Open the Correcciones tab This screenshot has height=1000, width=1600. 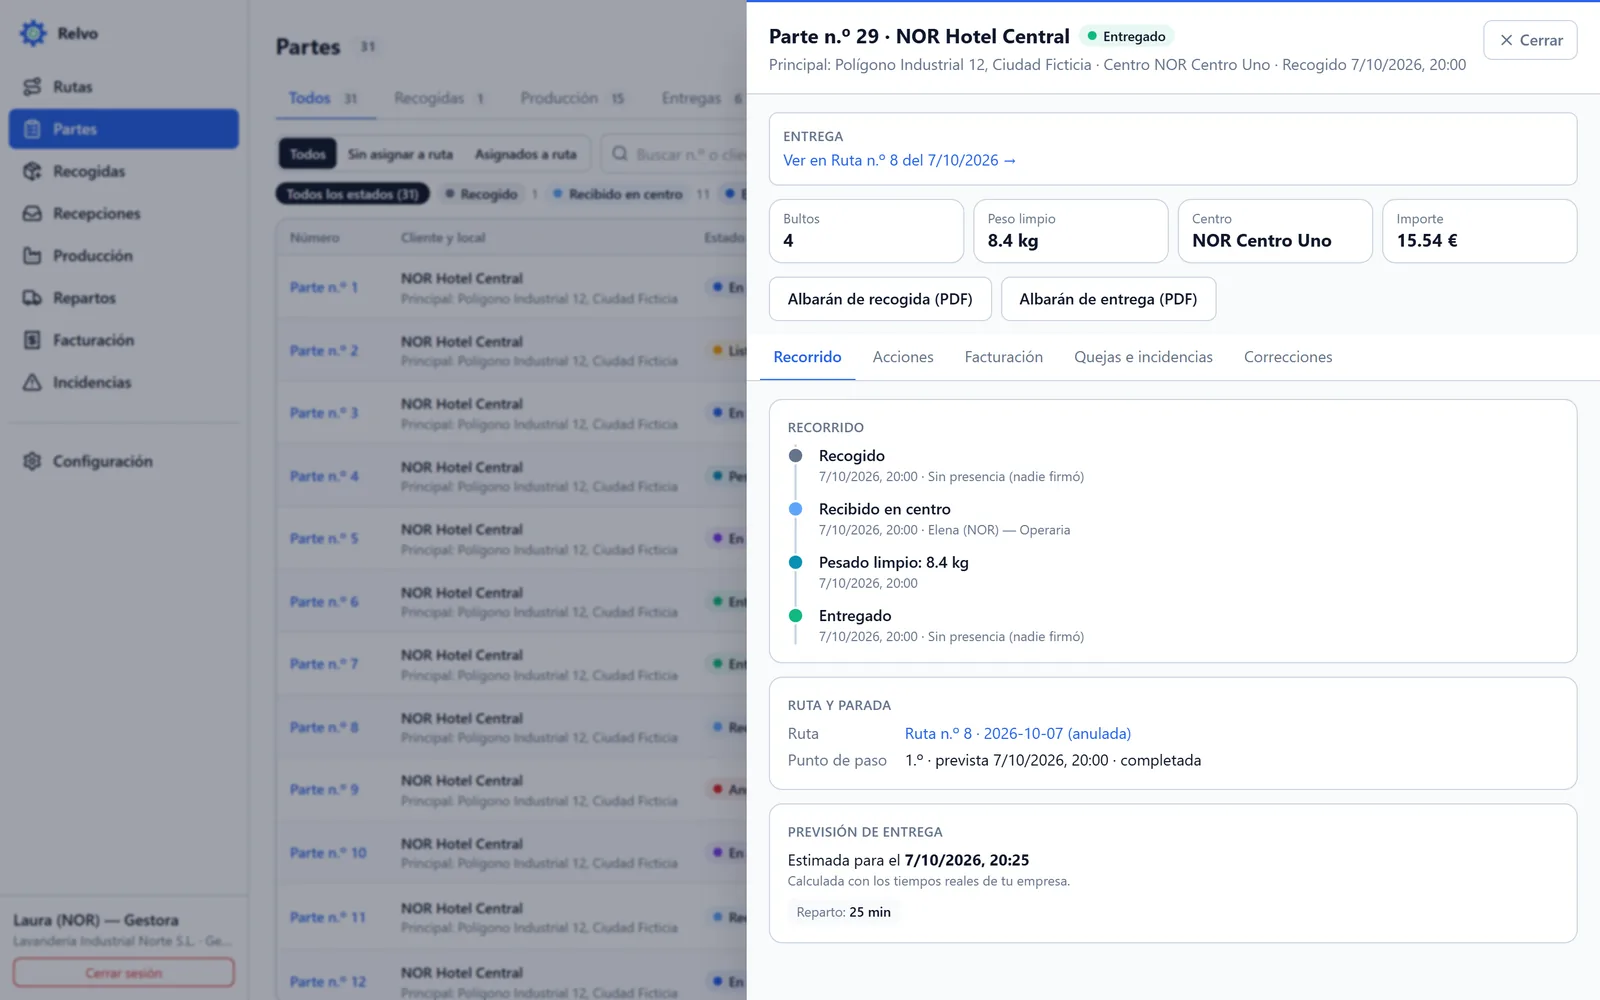tap(1288, 357)
